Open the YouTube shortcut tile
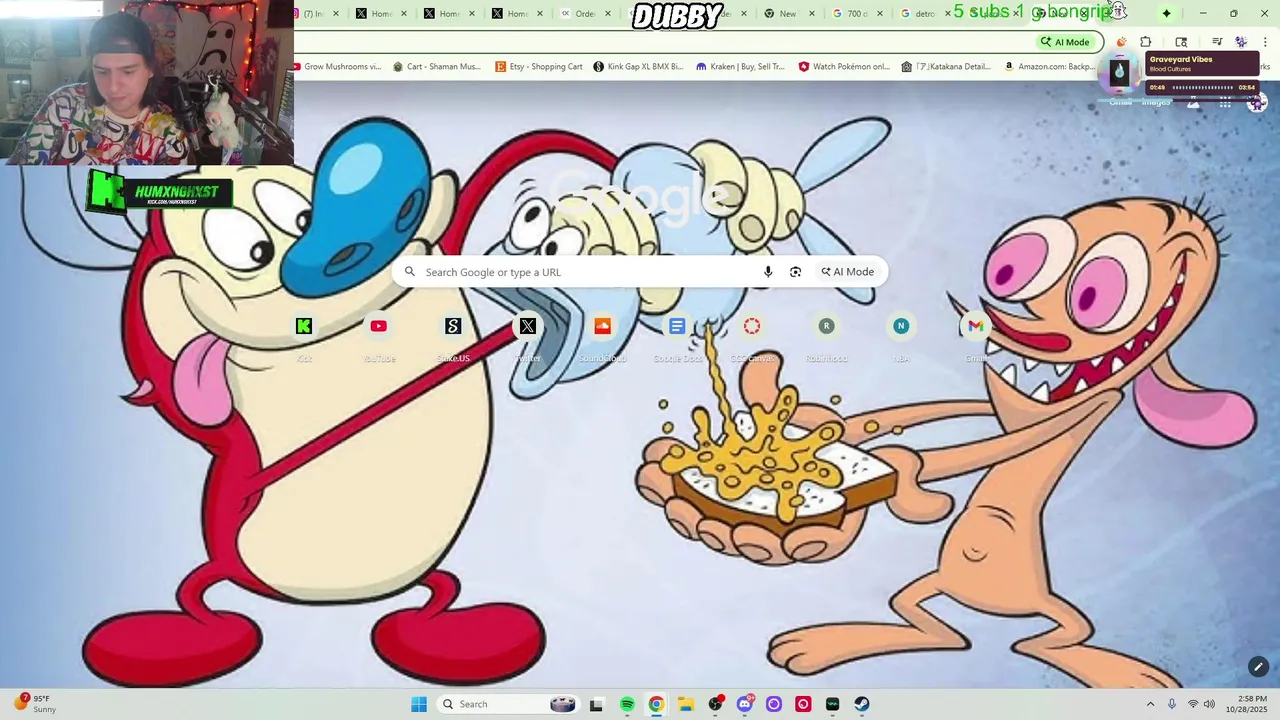Image resolution: width=1280 pixels, height=720 pixels. (378, 335)
